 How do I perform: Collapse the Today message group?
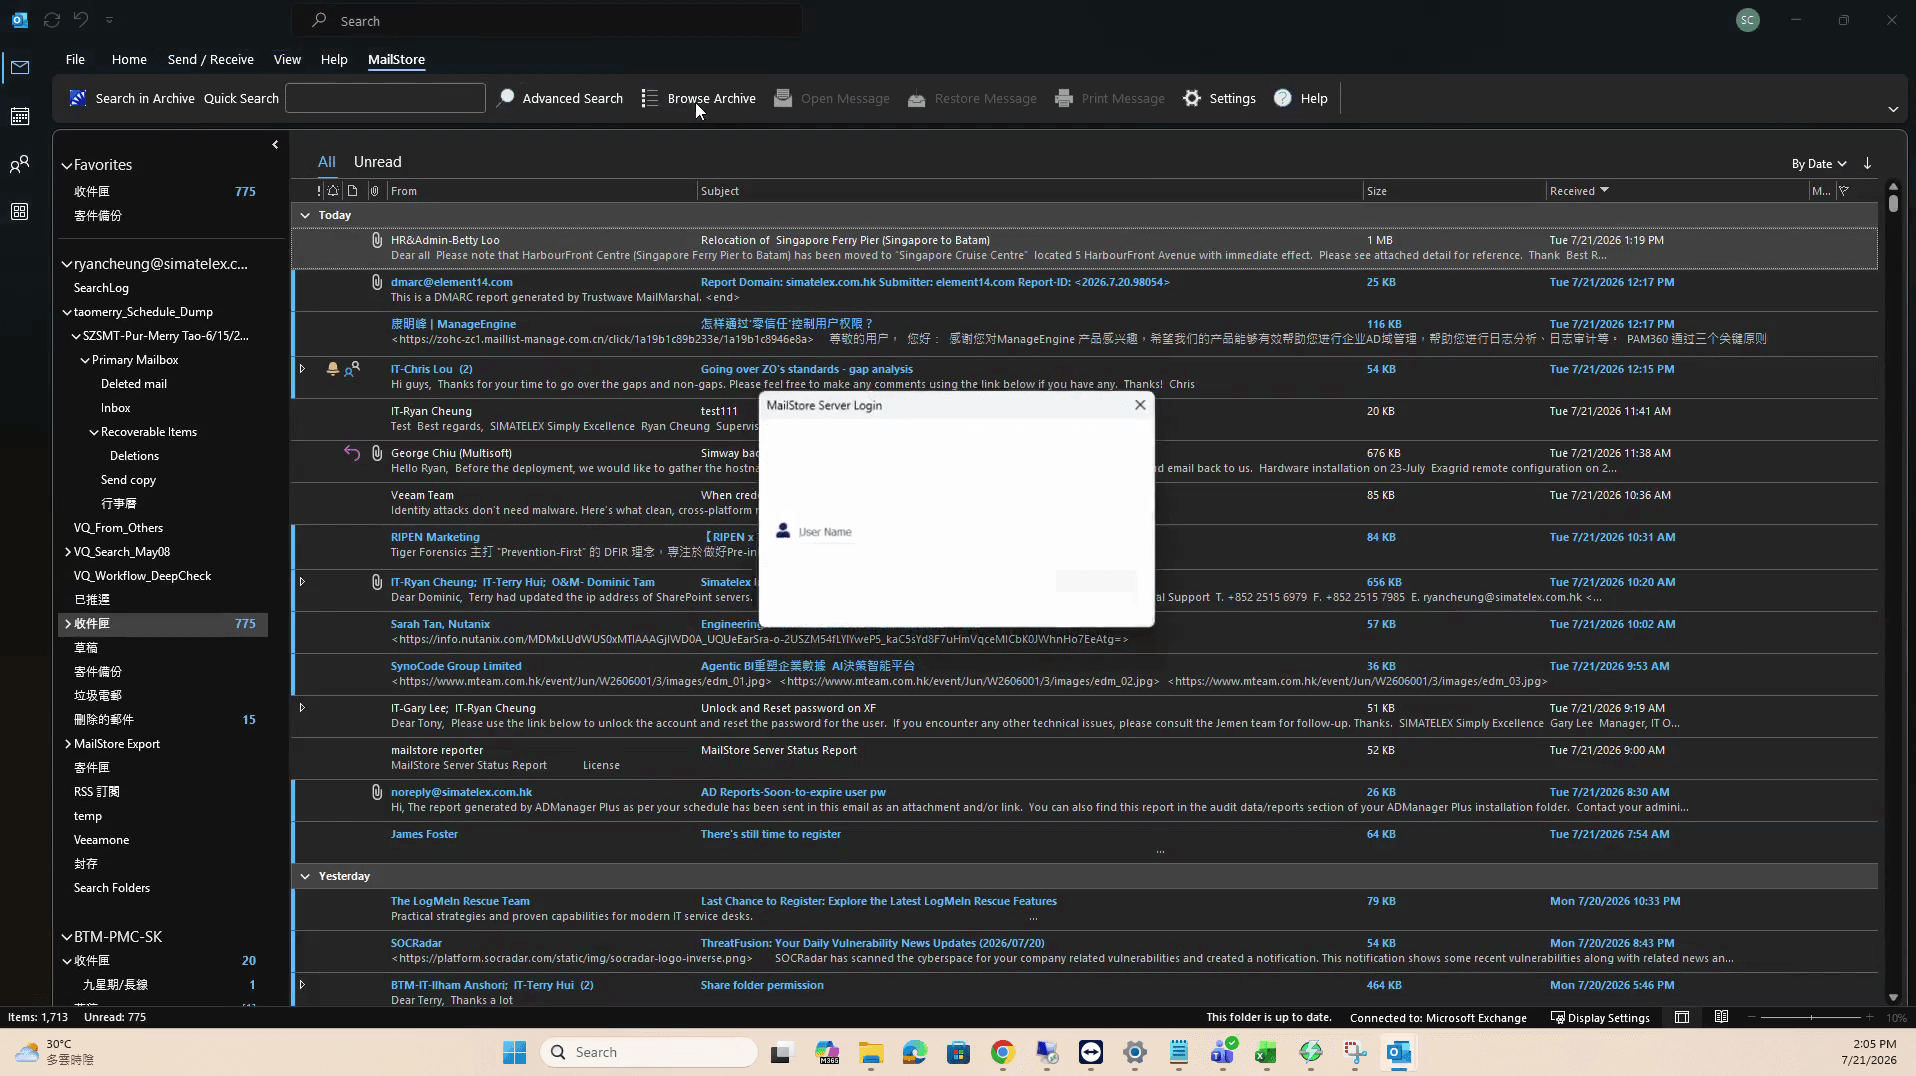(x=305, y=215)
